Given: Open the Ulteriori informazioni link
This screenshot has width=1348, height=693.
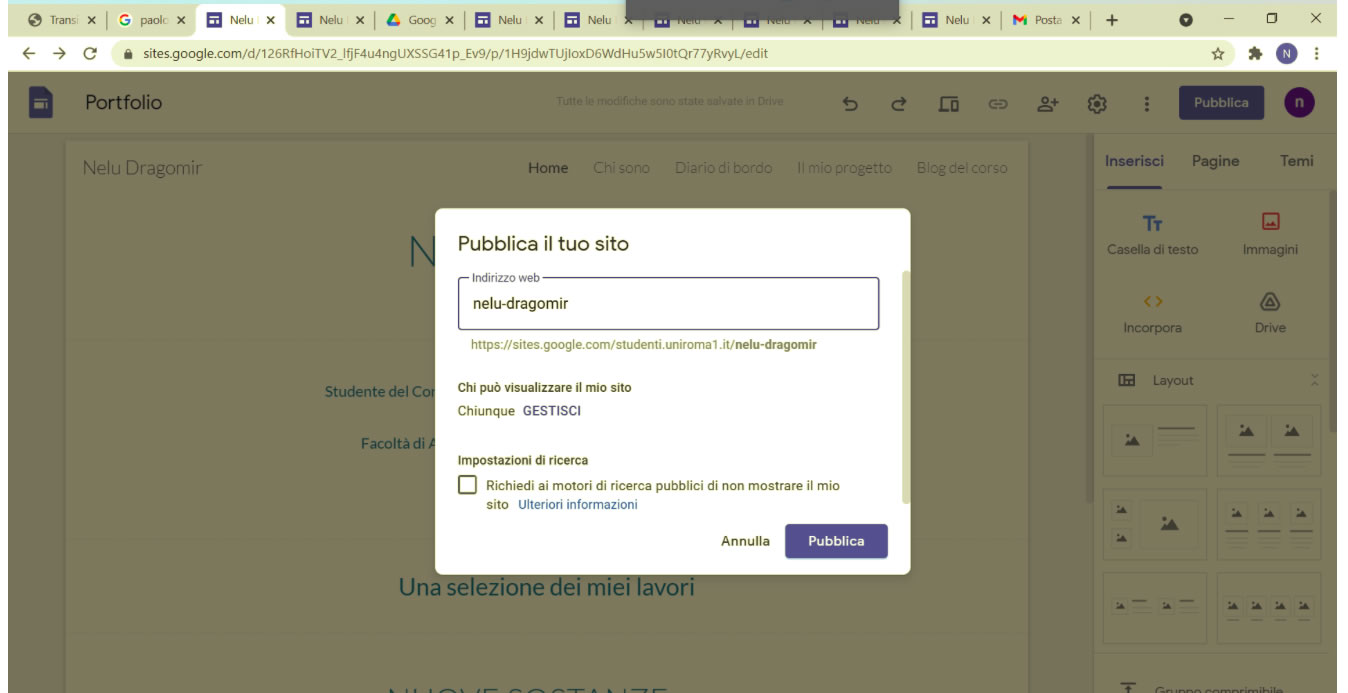Looking at the screenshot, I should pyautogui.click(x=577, y=505).
